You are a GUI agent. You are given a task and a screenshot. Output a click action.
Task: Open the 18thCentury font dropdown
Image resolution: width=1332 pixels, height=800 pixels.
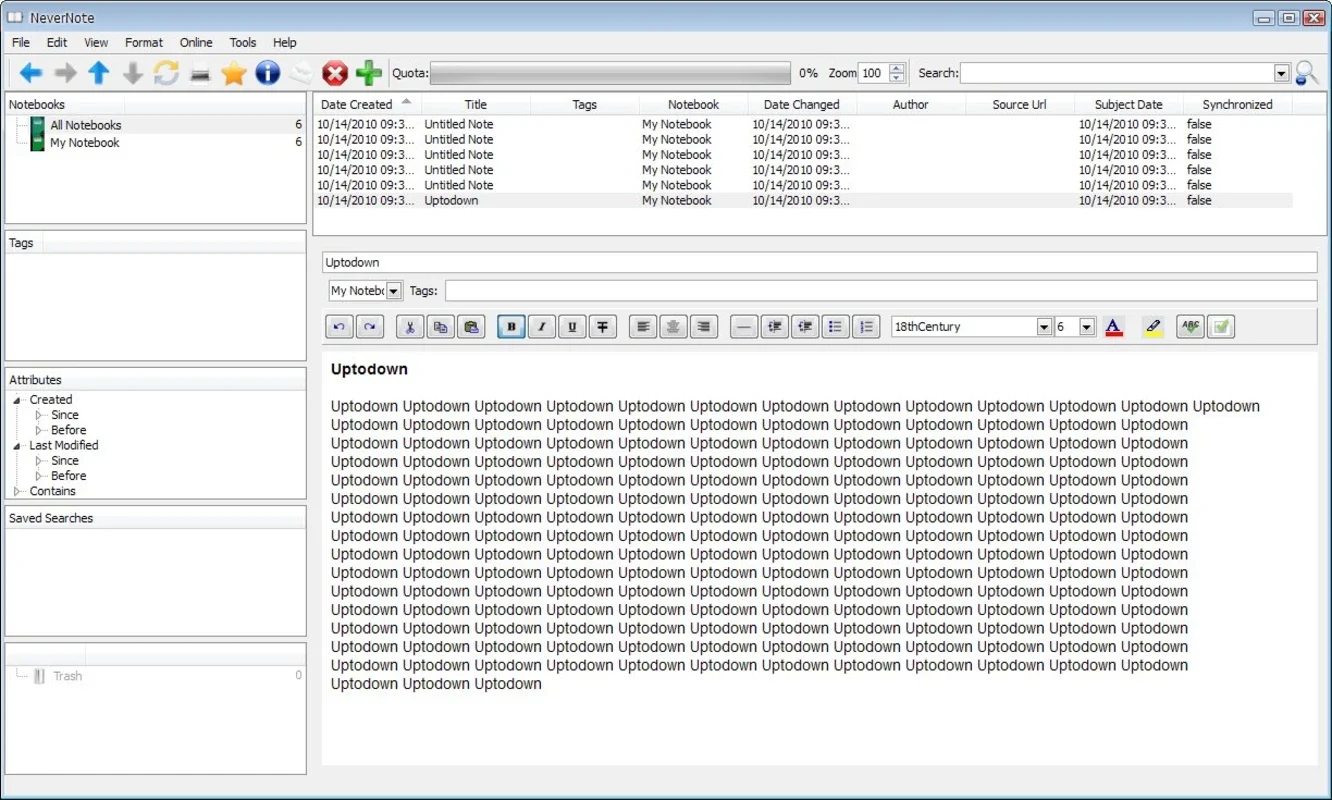pyautogui.click(x=1044, y=327)
